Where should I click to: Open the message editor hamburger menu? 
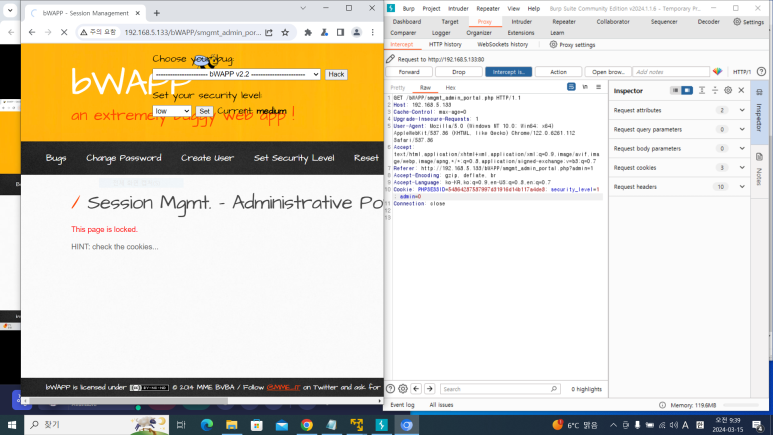(x=598, y=87)
